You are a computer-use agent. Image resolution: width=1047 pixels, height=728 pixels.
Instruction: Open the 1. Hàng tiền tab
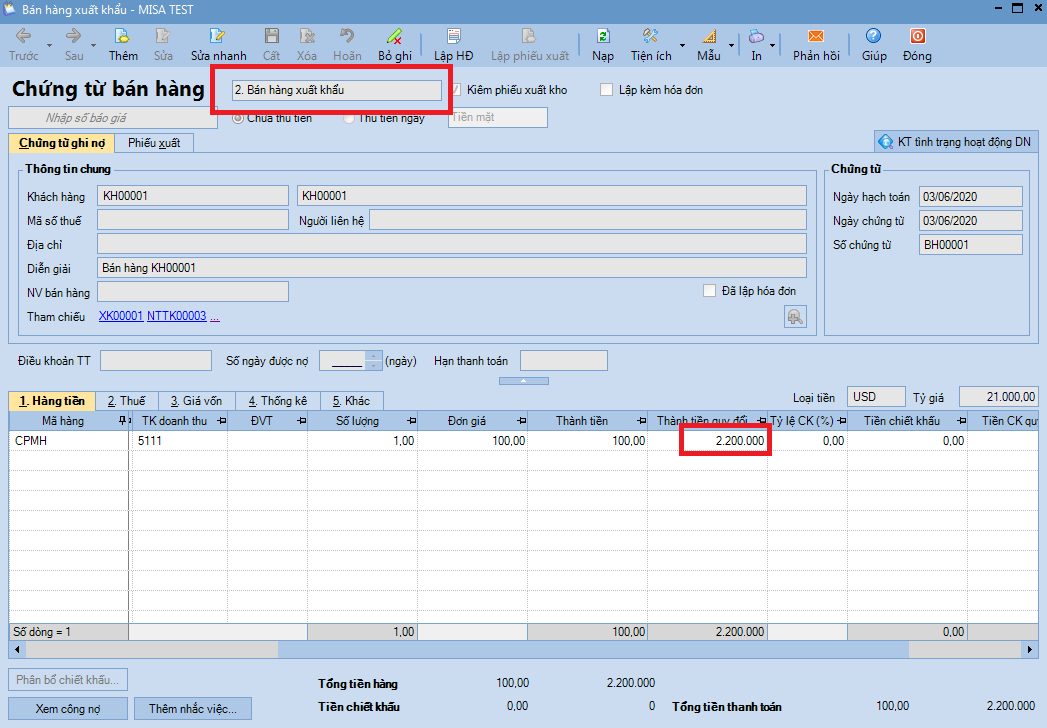(x=51, y=401)
